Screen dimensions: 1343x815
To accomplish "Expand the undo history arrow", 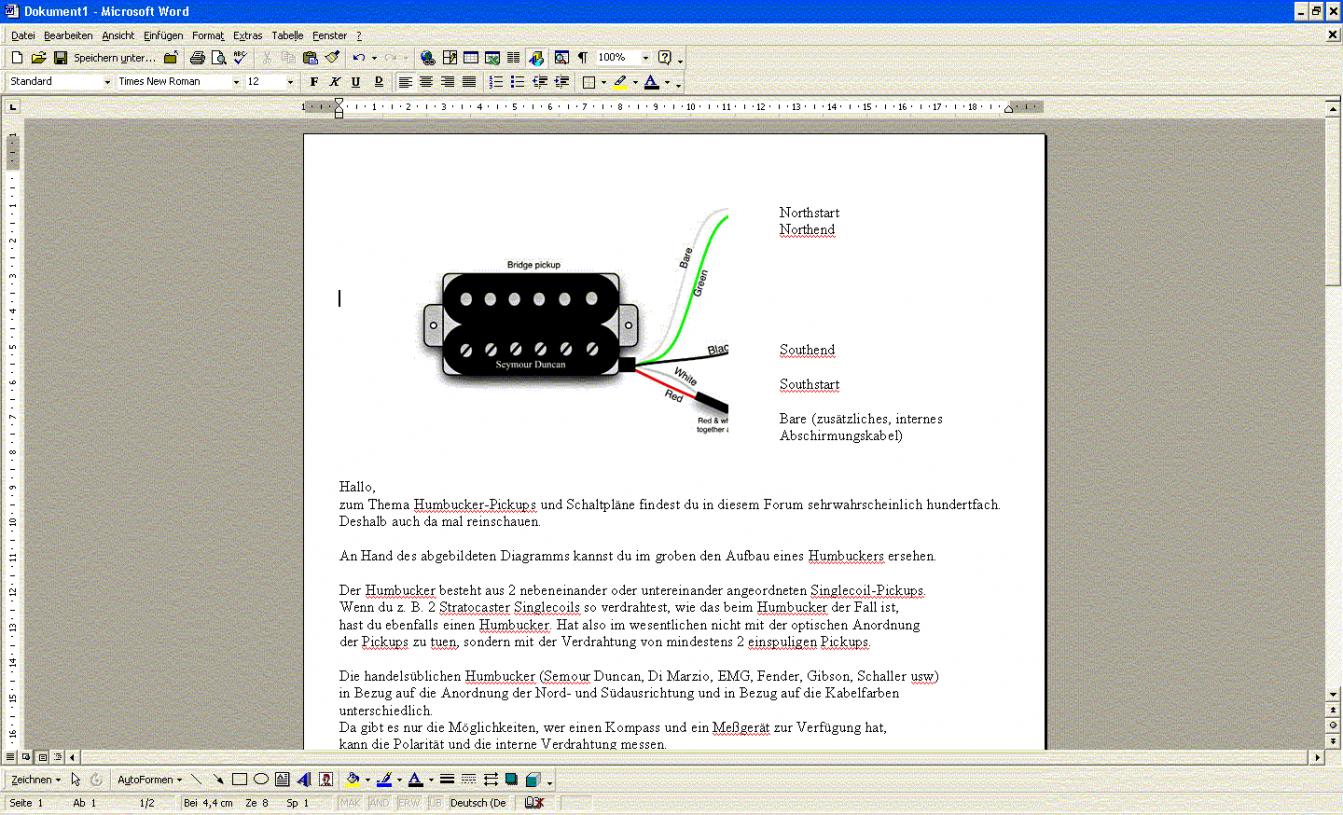I will (374, 58).
